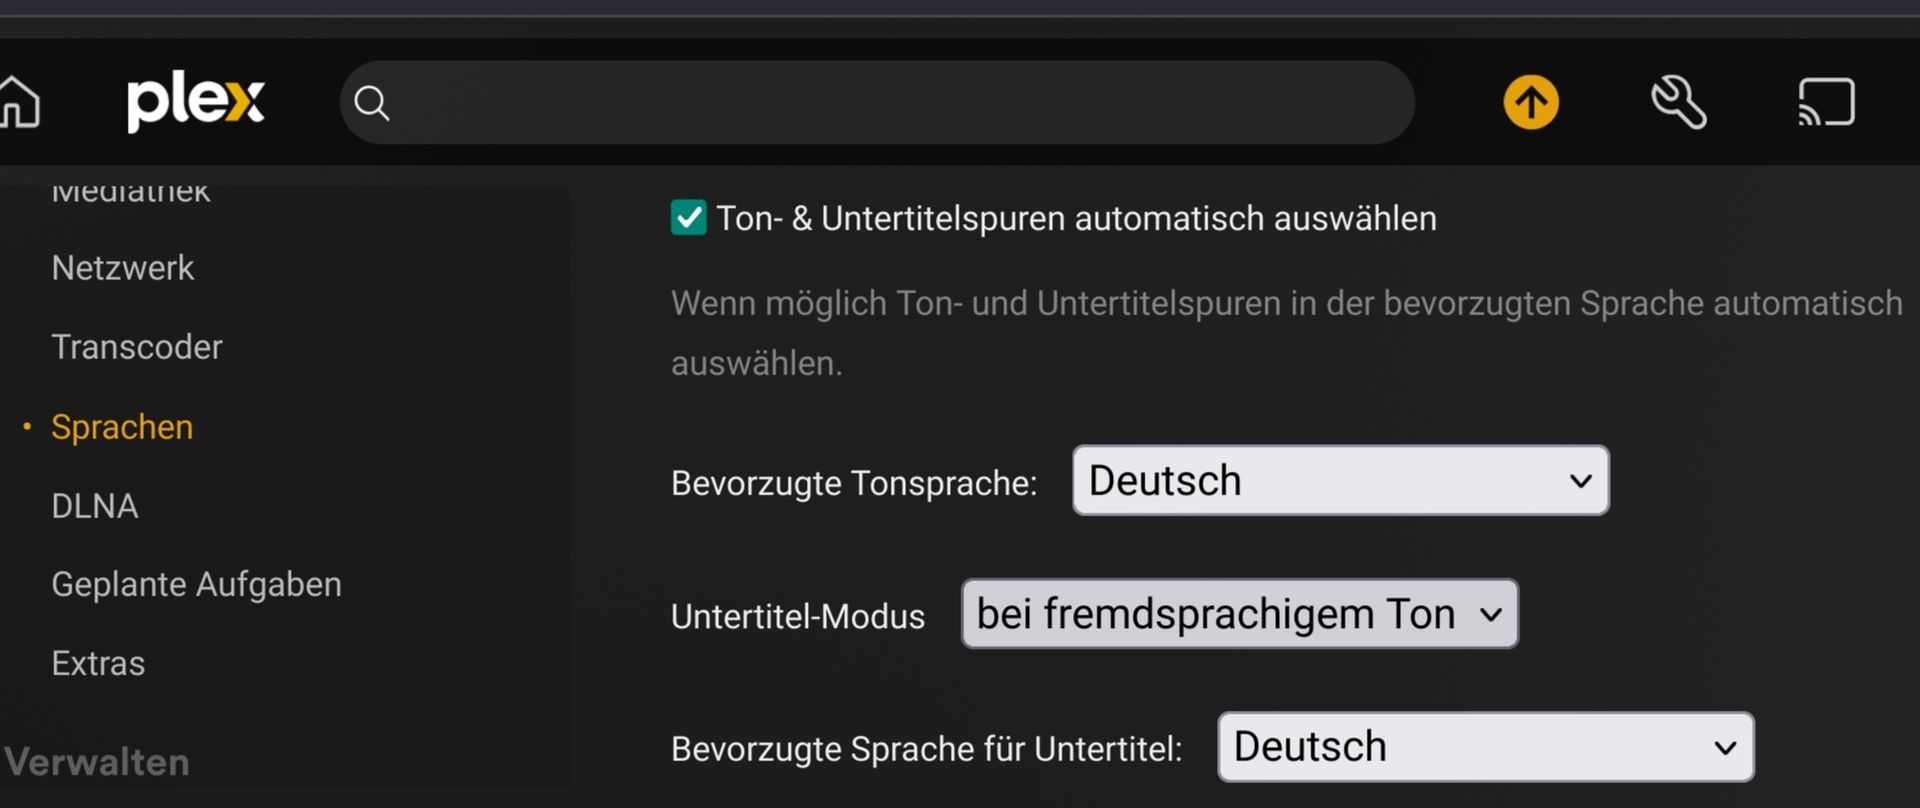Select the Sprachen sidebar entry

122,427
